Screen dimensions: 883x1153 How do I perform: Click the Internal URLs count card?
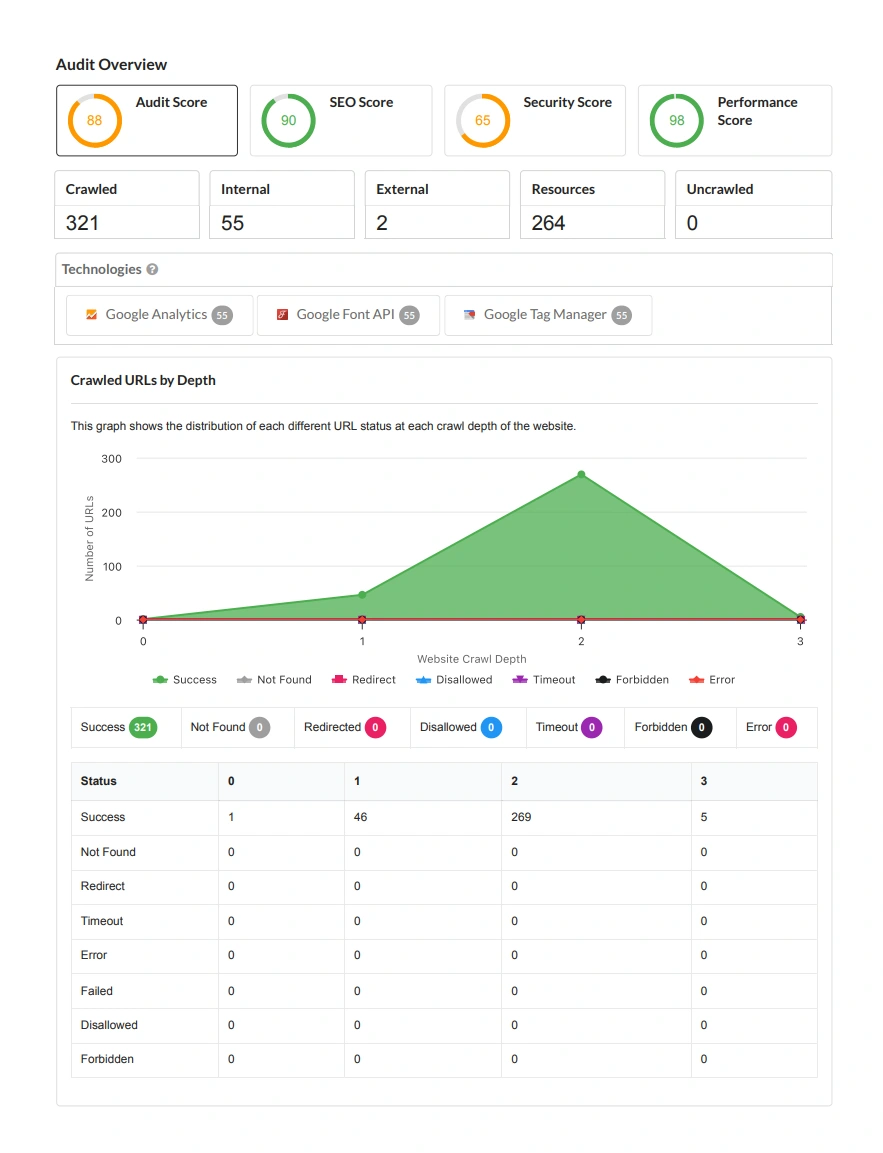[x=282, y=205]
